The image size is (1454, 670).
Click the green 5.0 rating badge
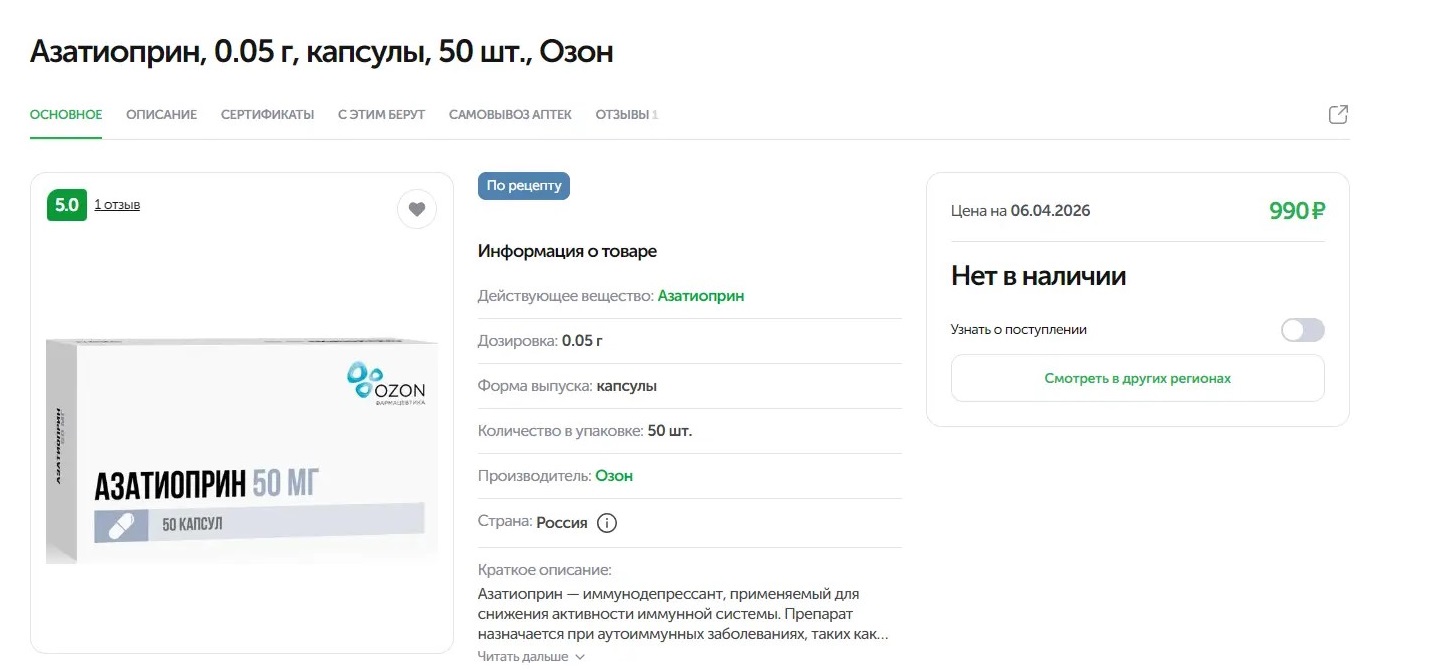[66, 205]
